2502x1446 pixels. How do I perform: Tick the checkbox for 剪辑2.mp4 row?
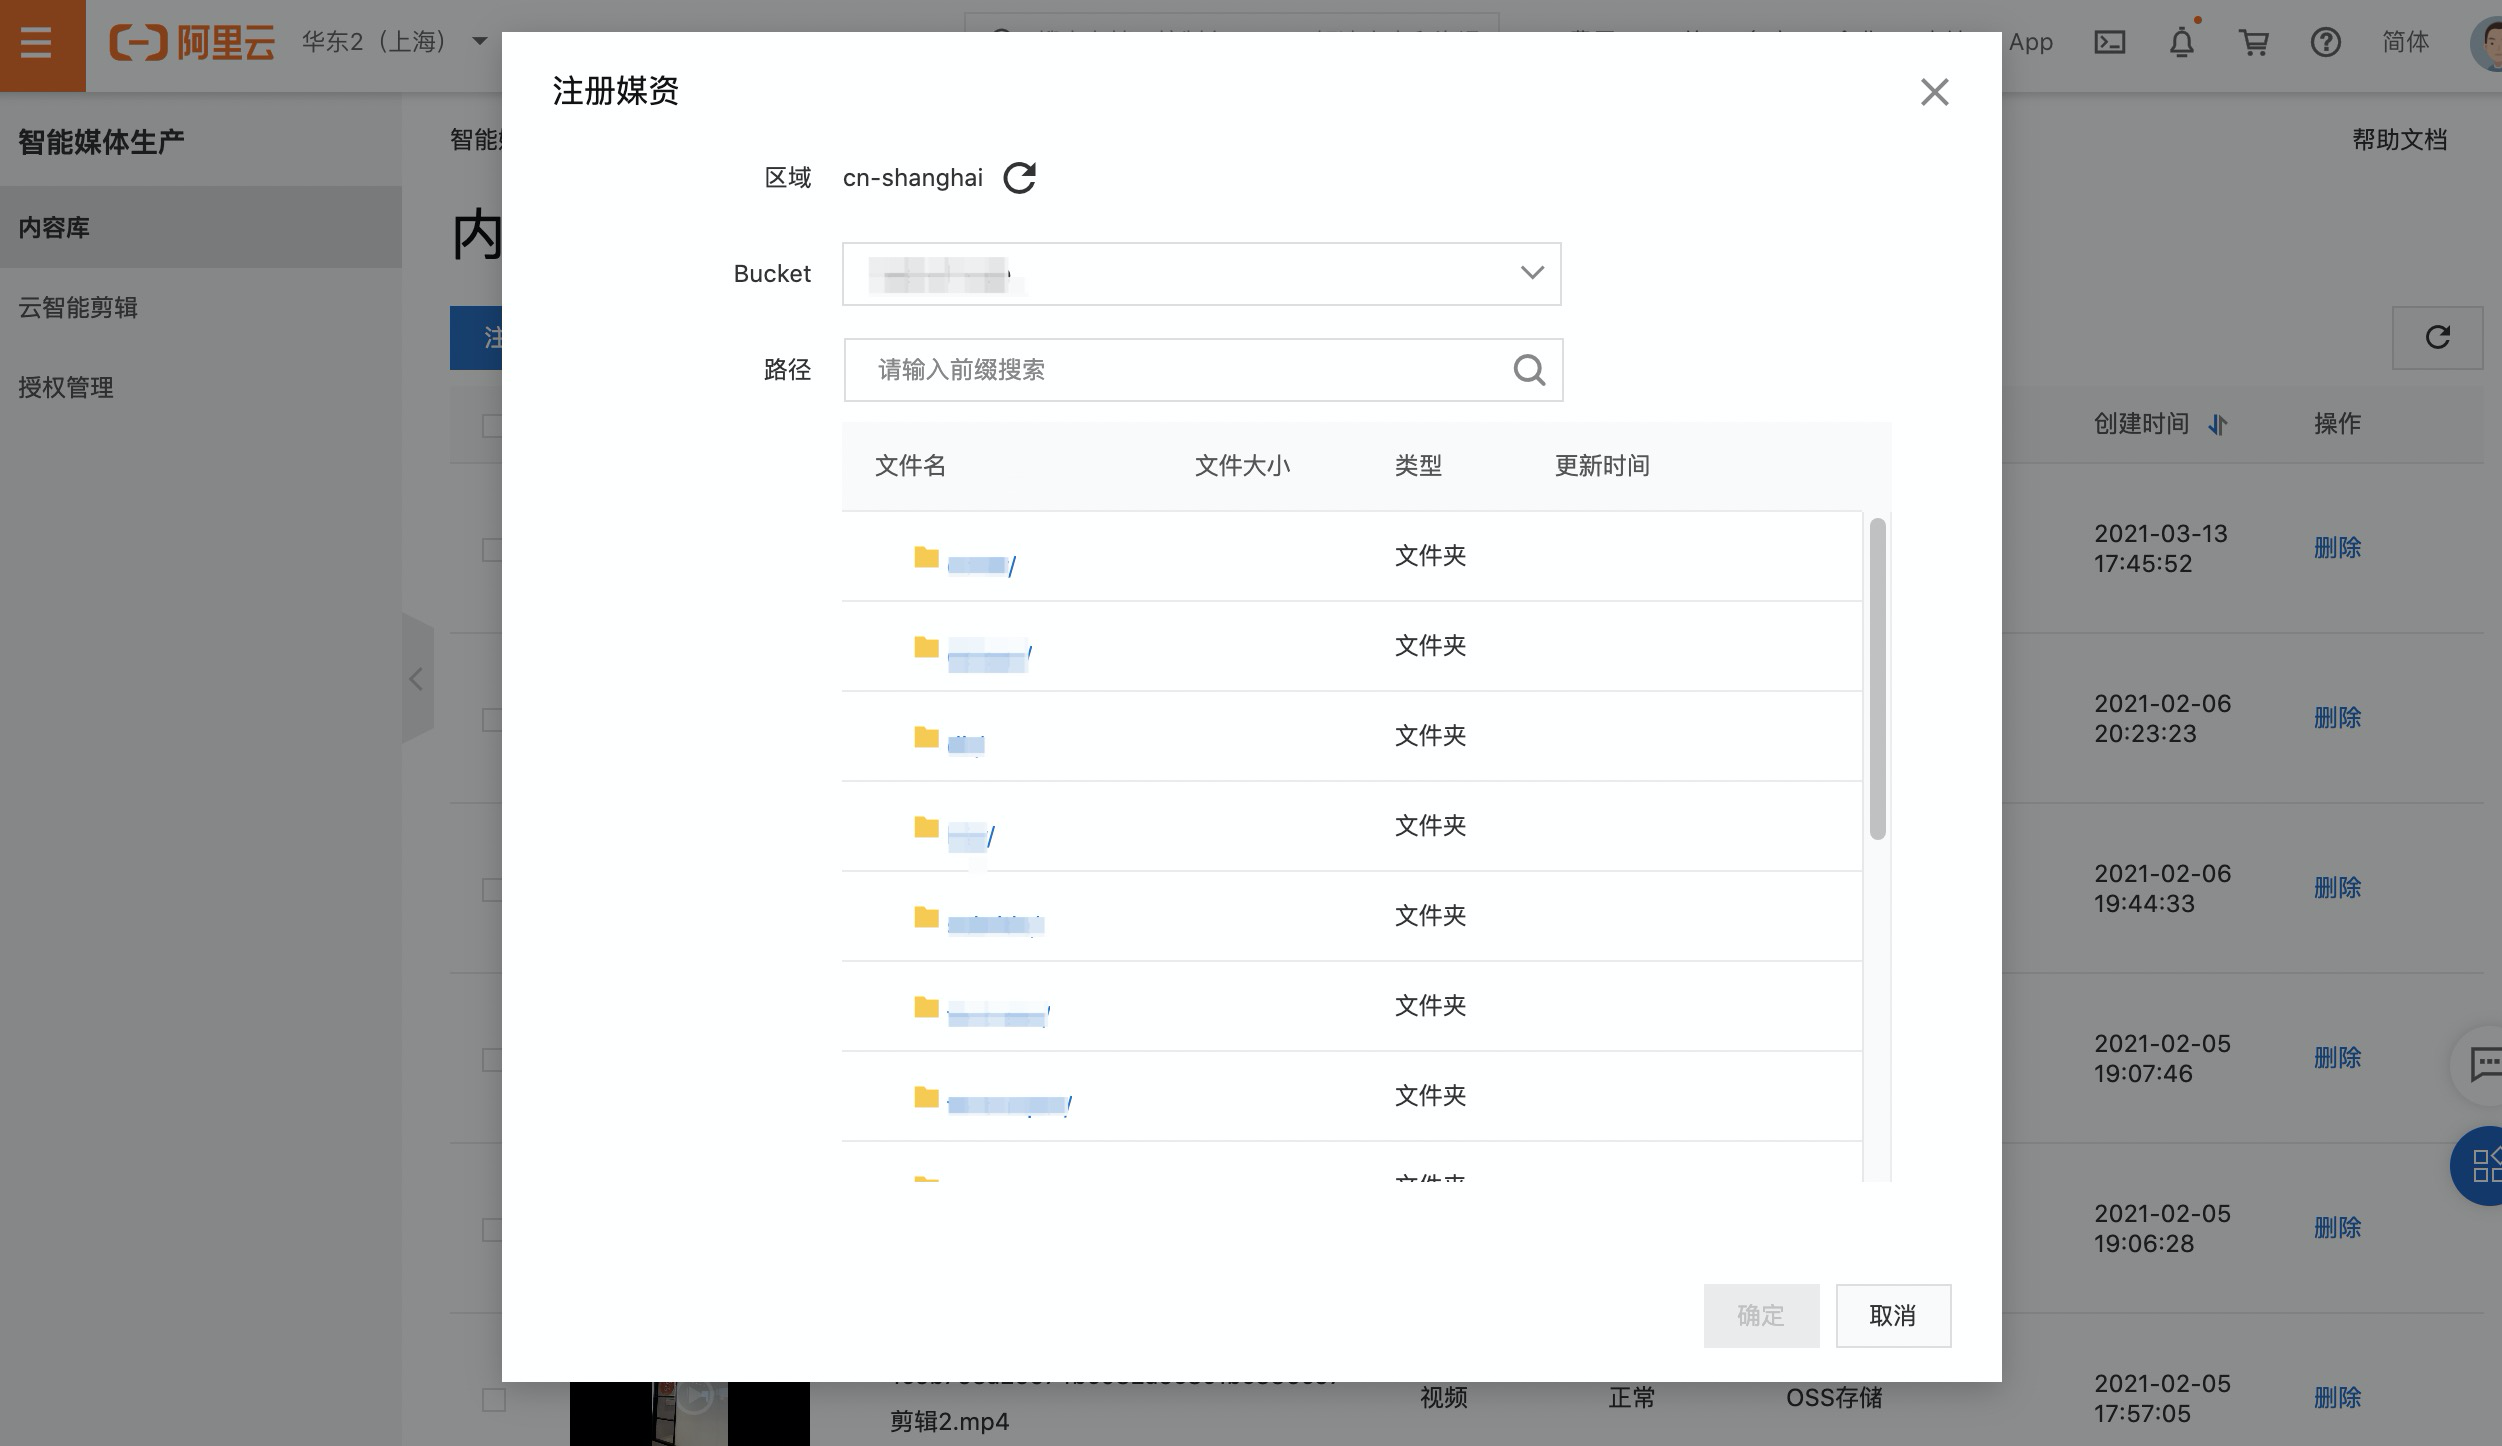[x=493, y=1400]
